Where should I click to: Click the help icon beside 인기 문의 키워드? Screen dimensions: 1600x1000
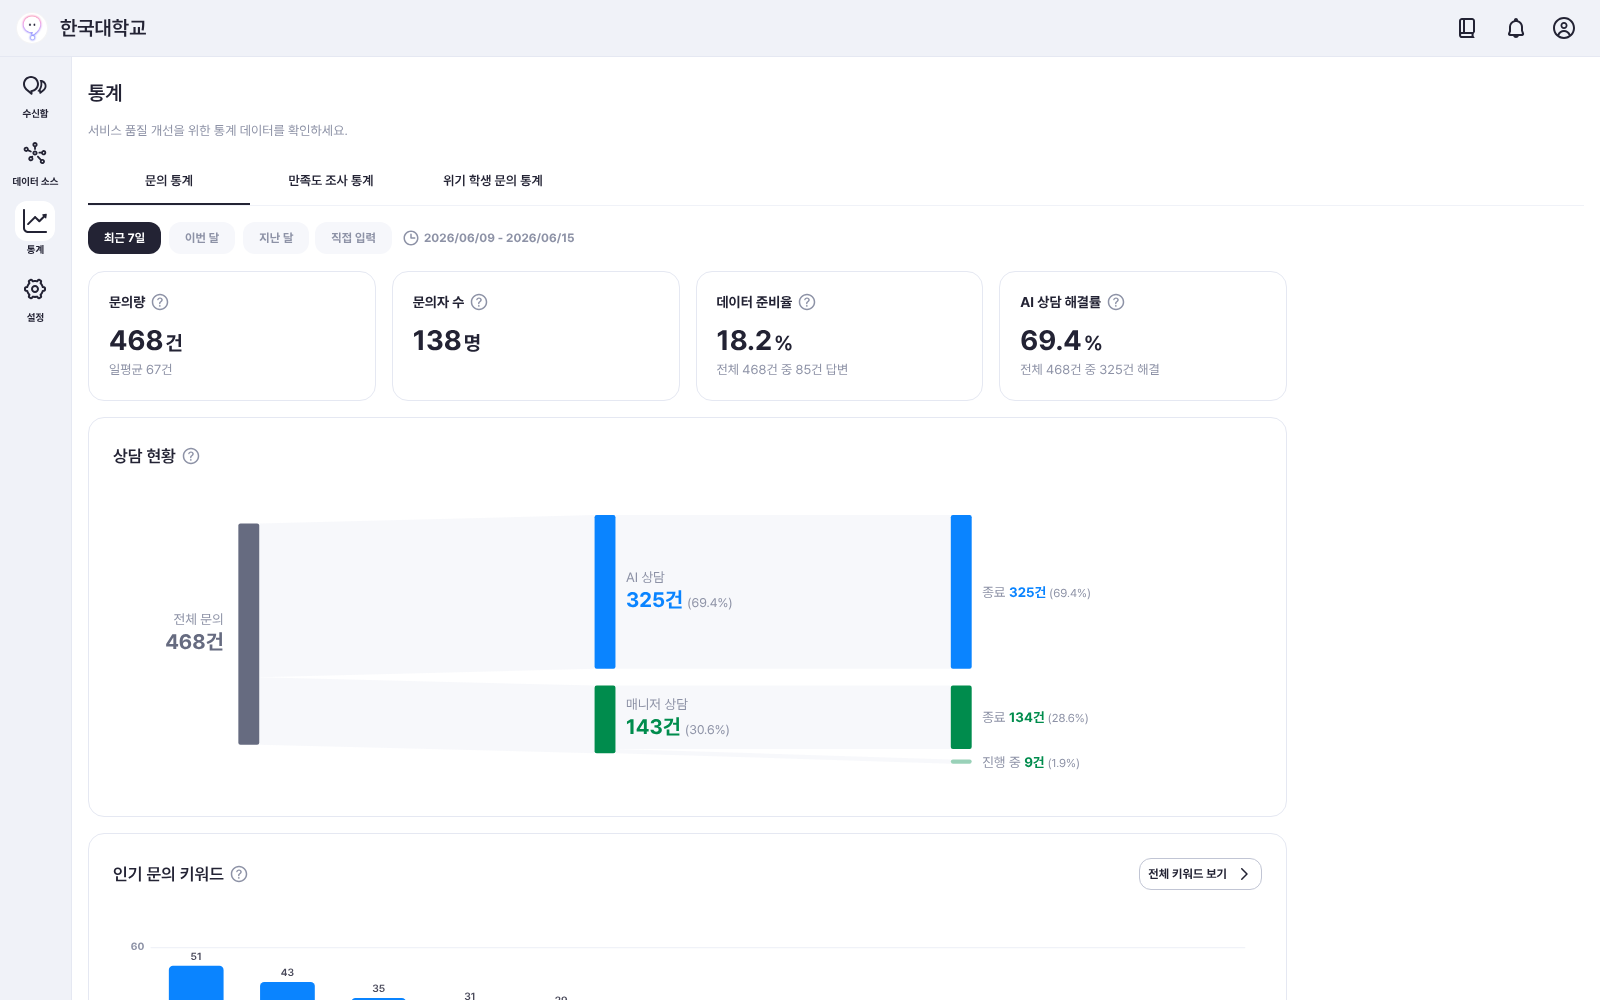[239, 874]
